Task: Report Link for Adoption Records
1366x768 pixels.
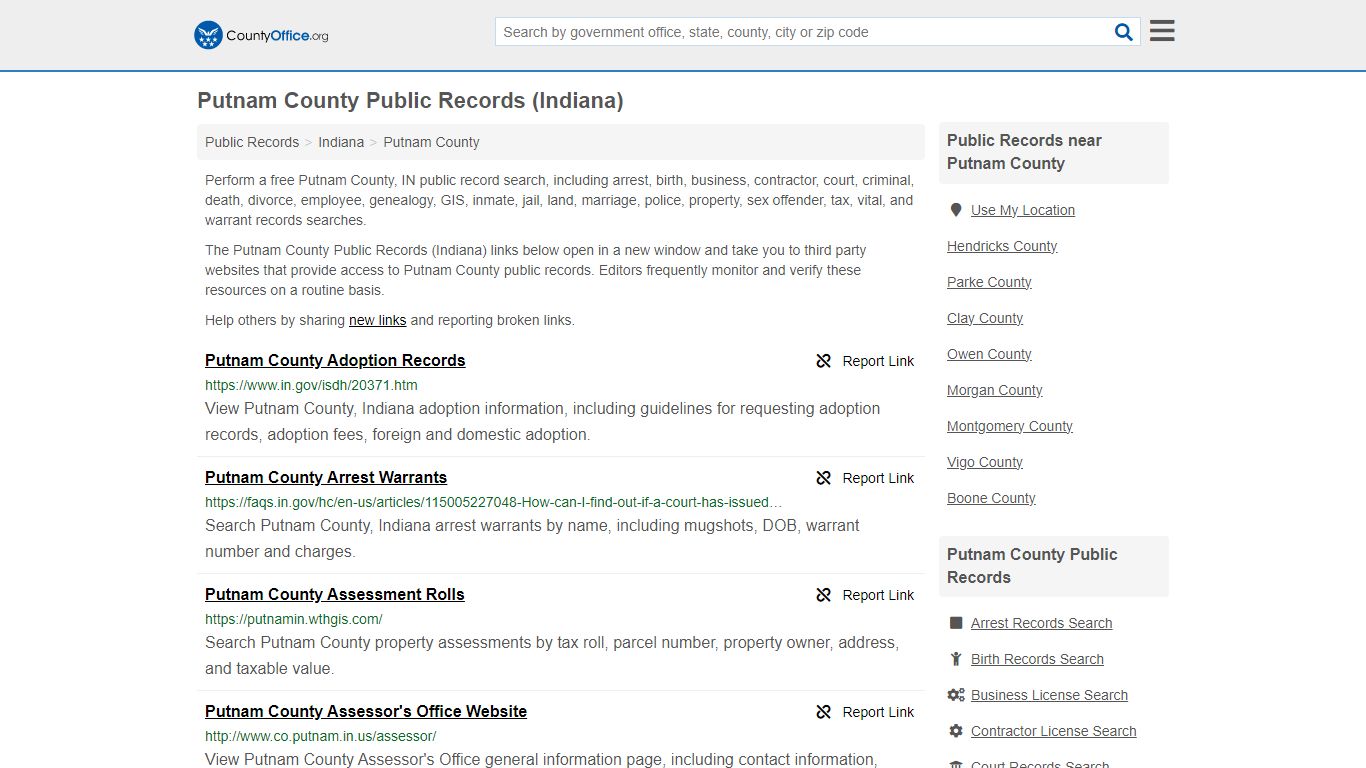Action: [x=878, y=361]
